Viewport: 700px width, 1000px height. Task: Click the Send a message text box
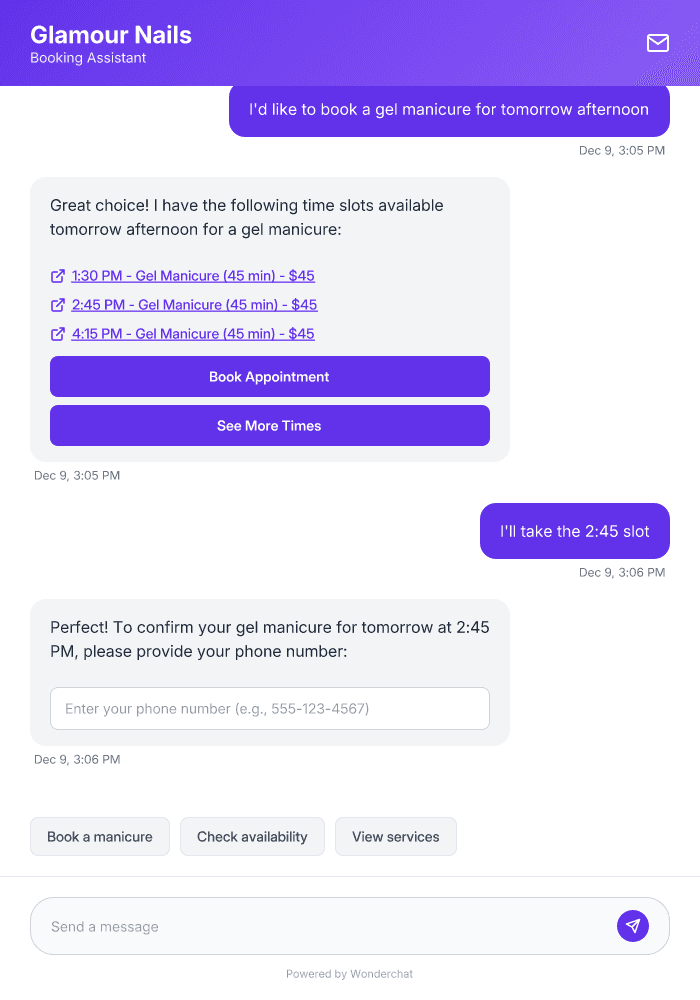pos(300,925)
